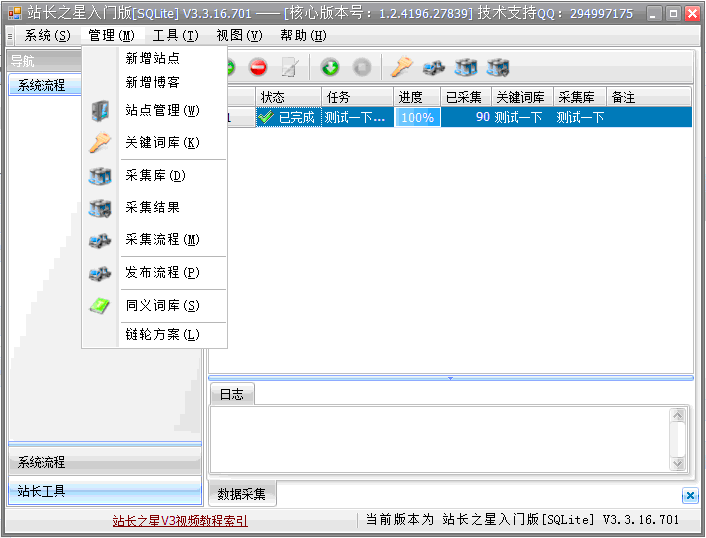Open the 帮助(H) menu
The image size is (706, 538).
click(303, 36)
